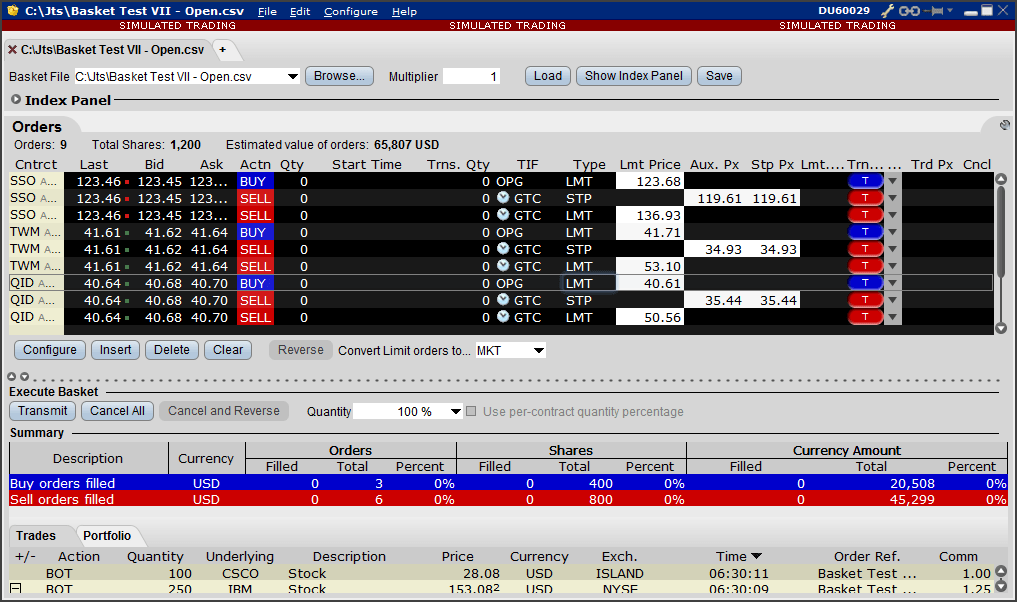Click the Show Index Panel button
Screen dimensions: 1017x602
coord(633,75)
